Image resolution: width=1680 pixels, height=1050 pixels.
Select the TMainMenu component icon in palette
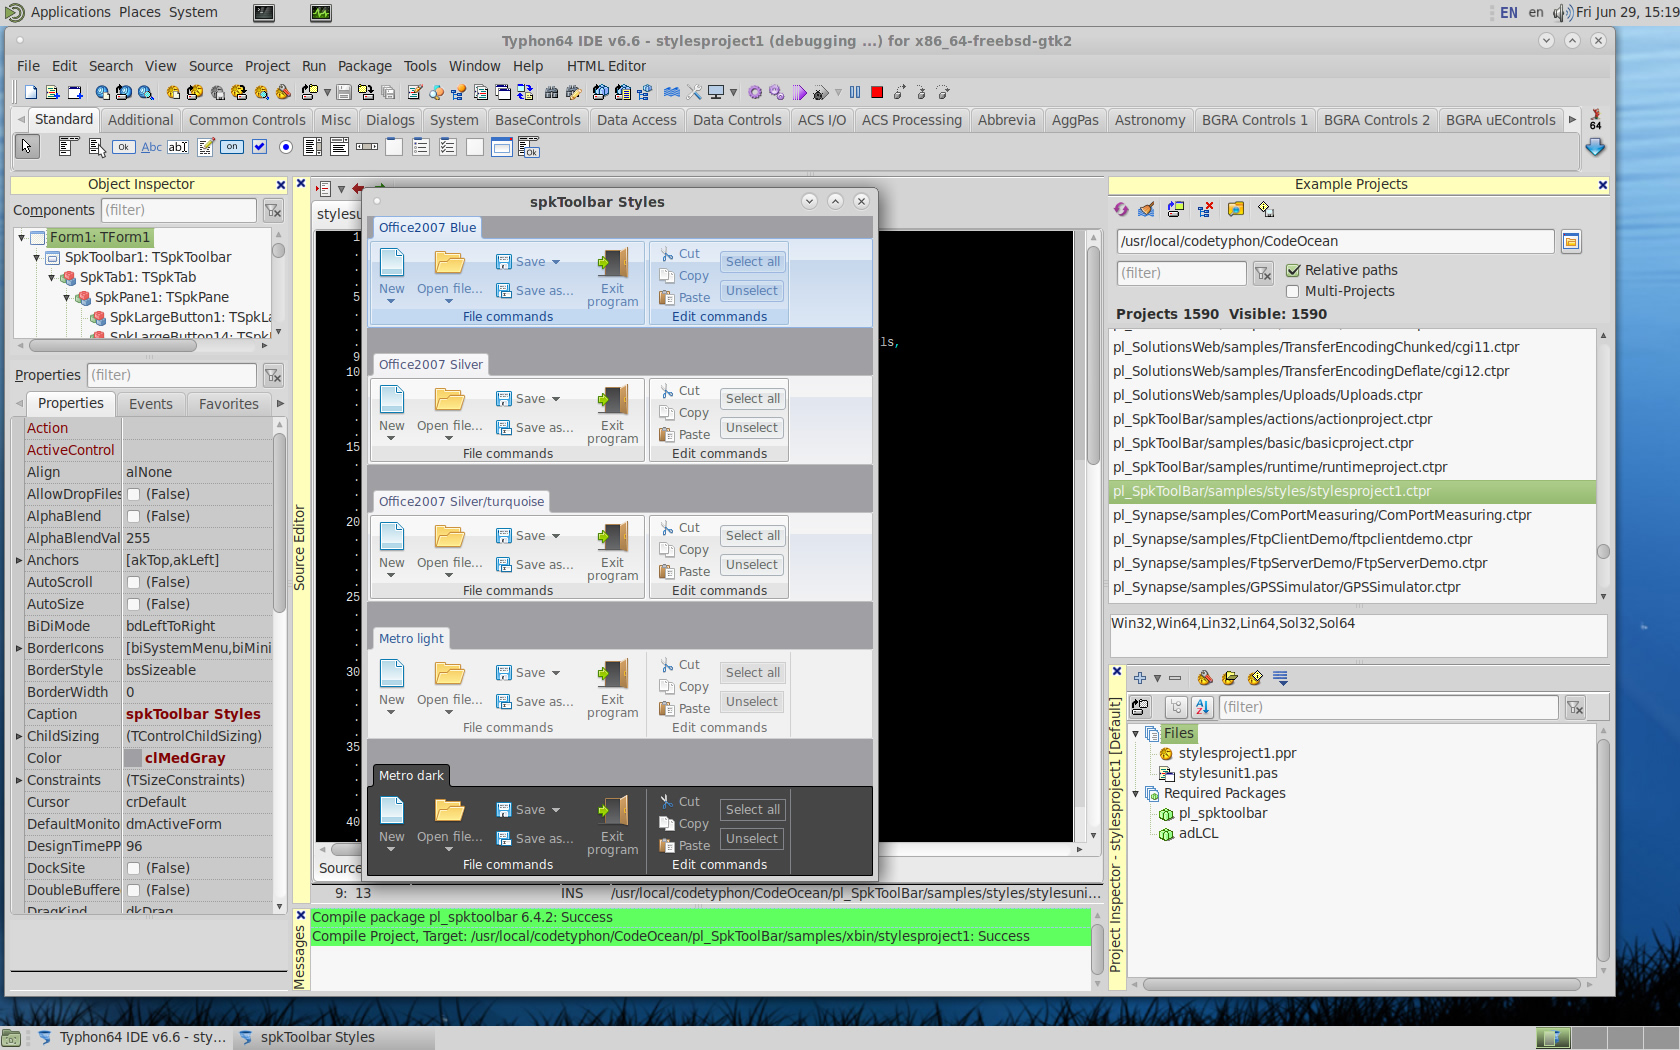[x=68, y=147]
